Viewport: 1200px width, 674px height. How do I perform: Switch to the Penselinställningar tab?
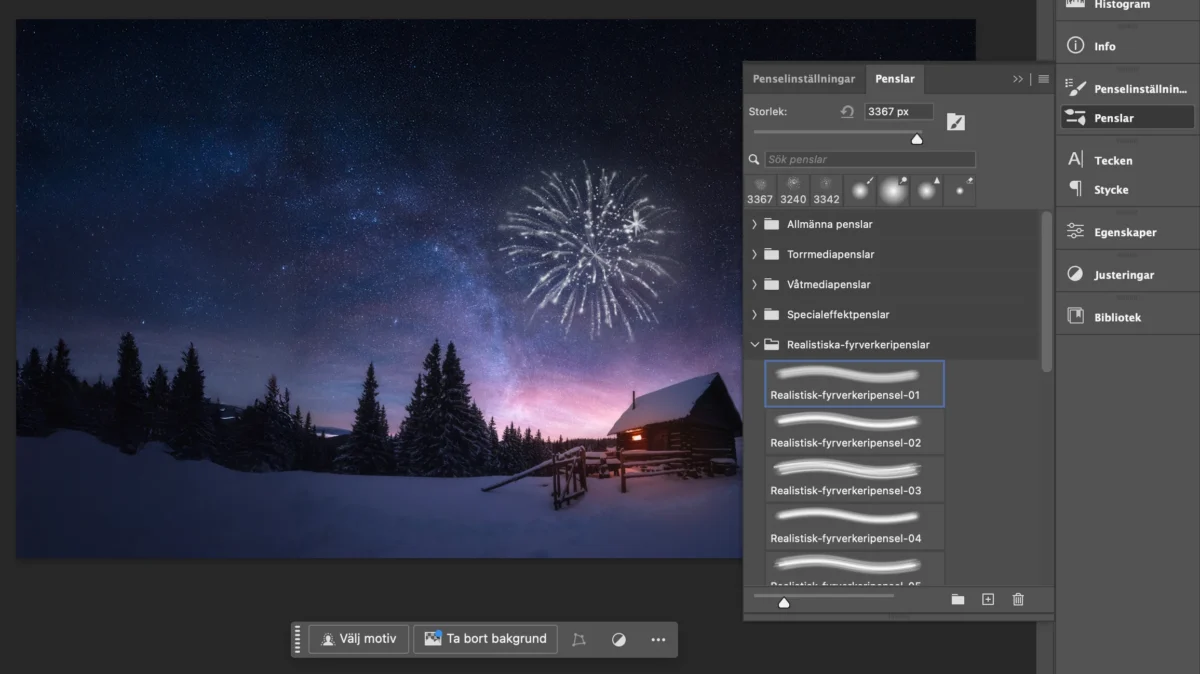[x=804, y=79]
